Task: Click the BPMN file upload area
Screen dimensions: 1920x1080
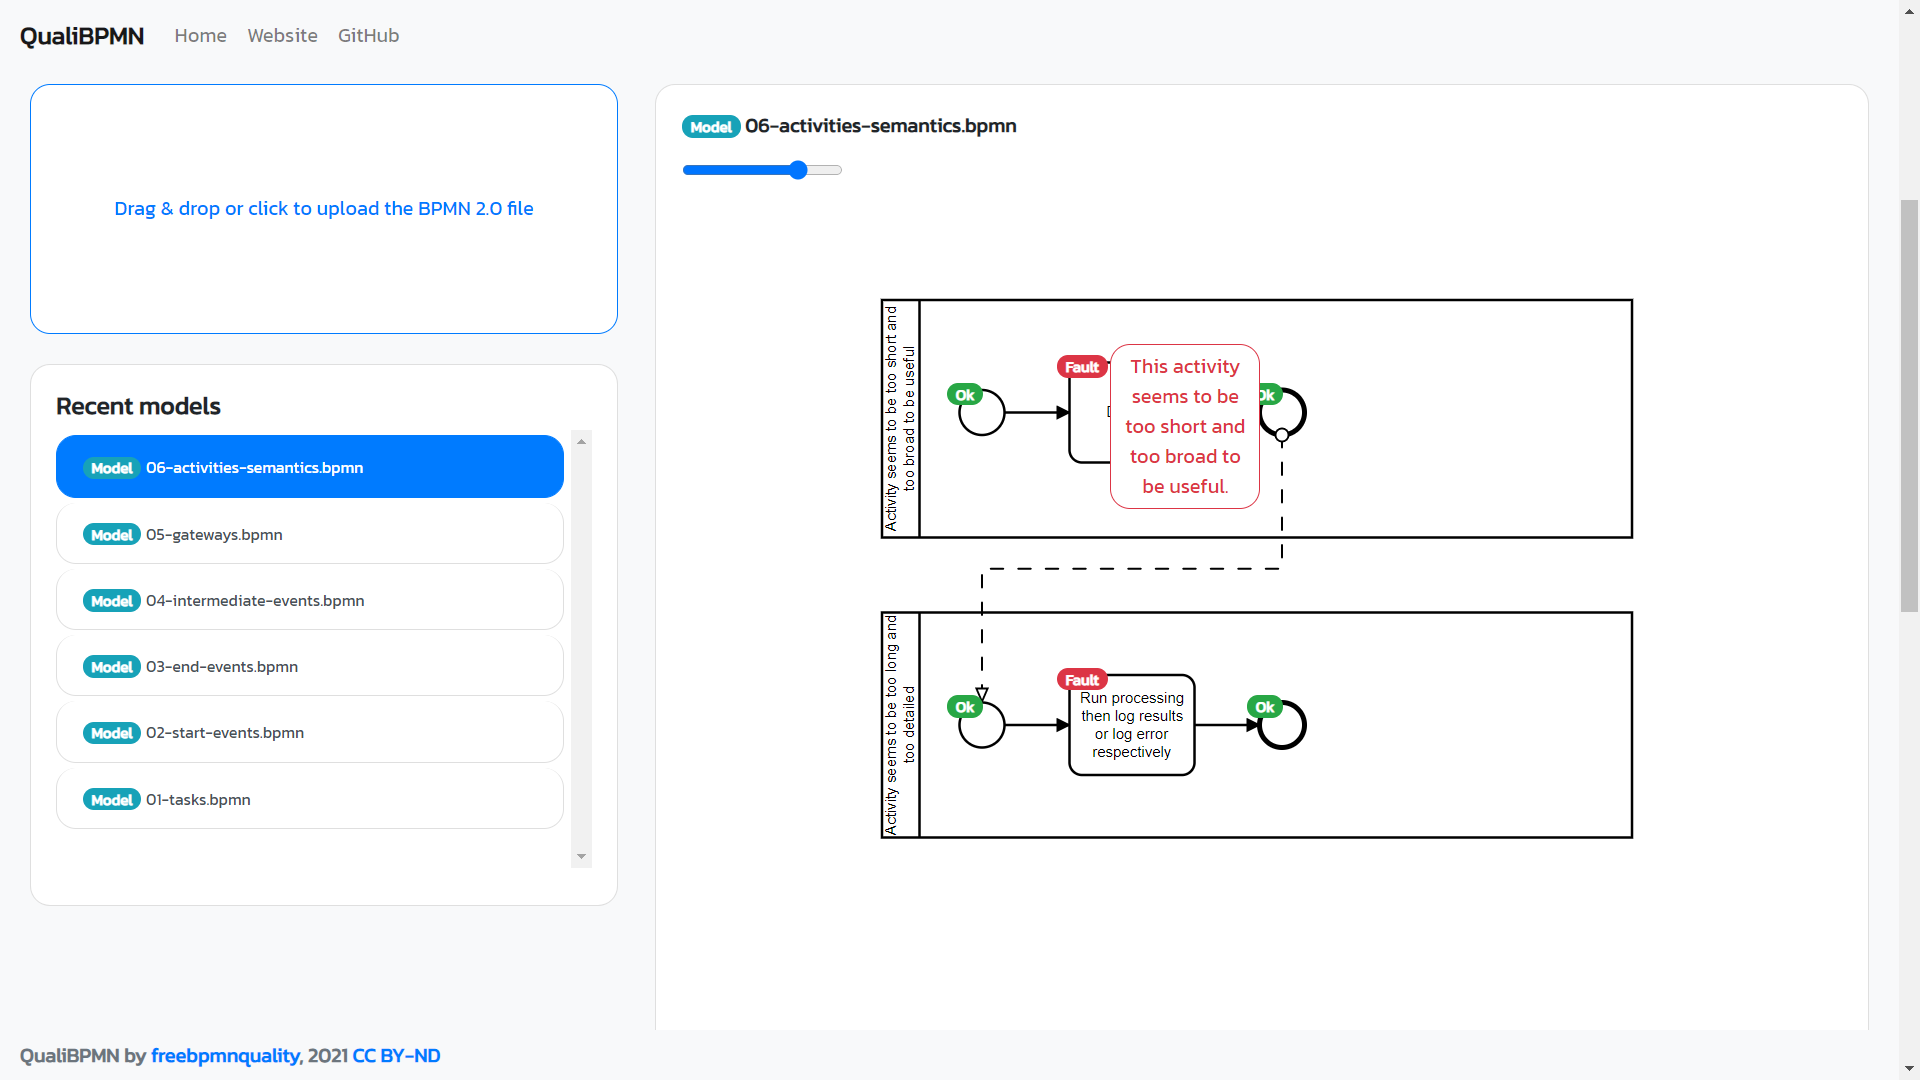Action: (324, 208)
